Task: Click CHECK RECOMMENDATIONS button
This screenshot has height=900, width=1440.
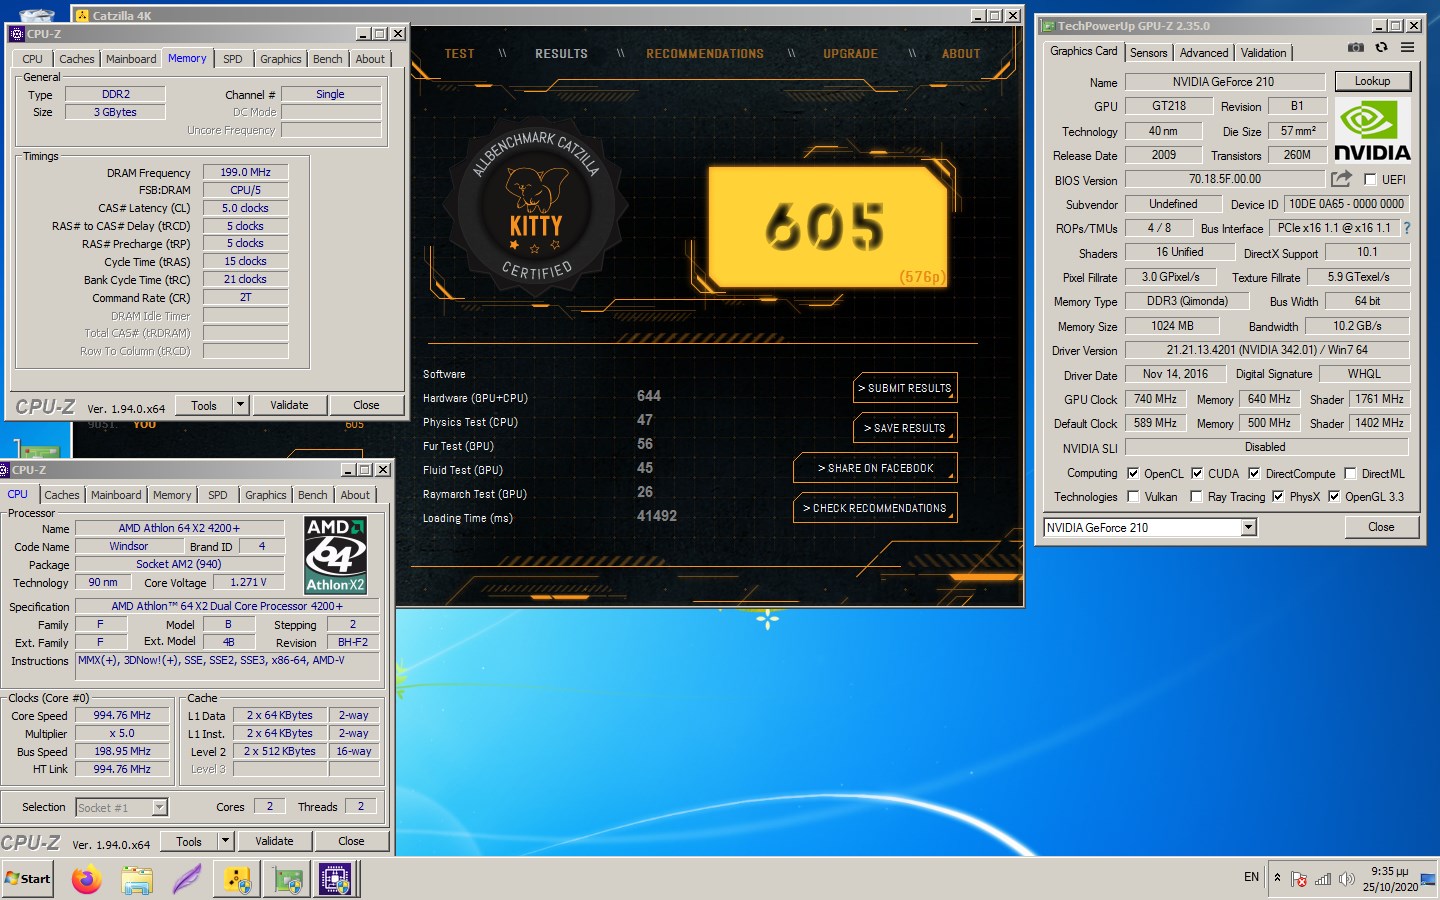Action: pos(875,508)
